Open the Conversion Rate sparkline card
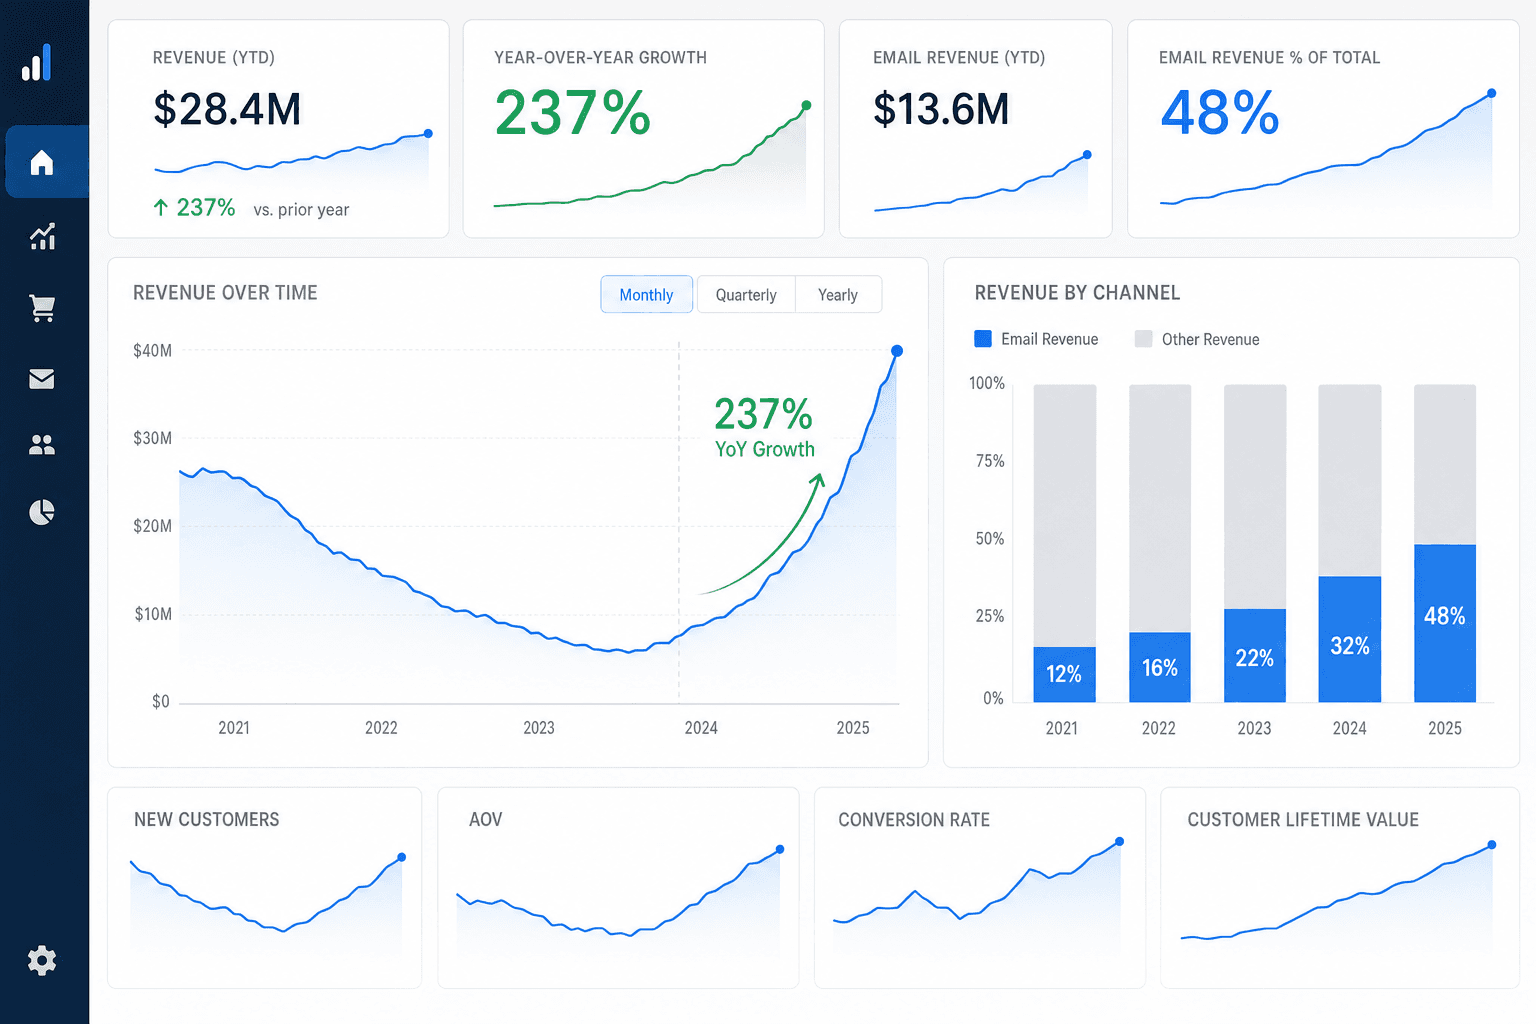 [x=980, y=888]
